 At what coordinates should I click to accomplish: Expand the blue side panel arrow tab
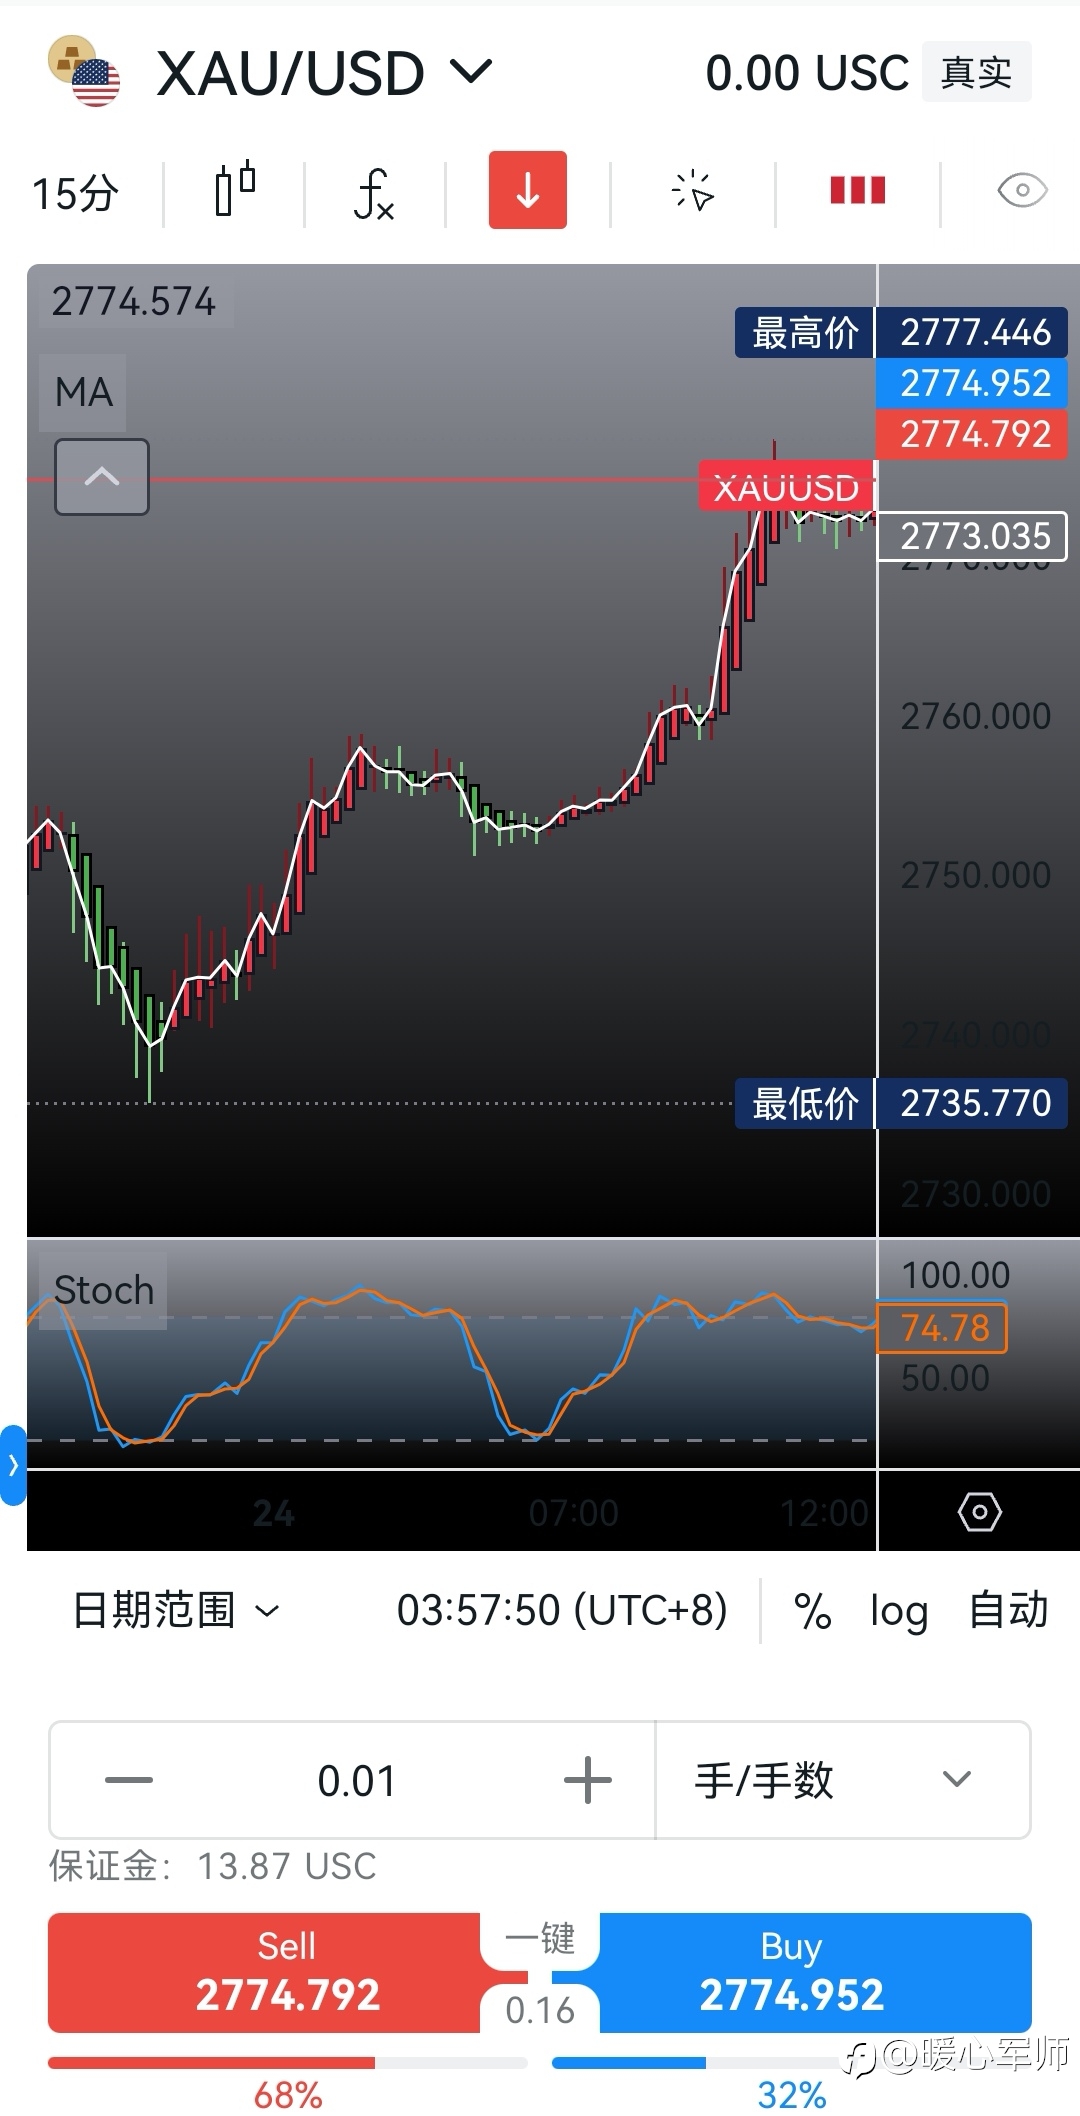pyautogui.click(x=13, y=1465)
